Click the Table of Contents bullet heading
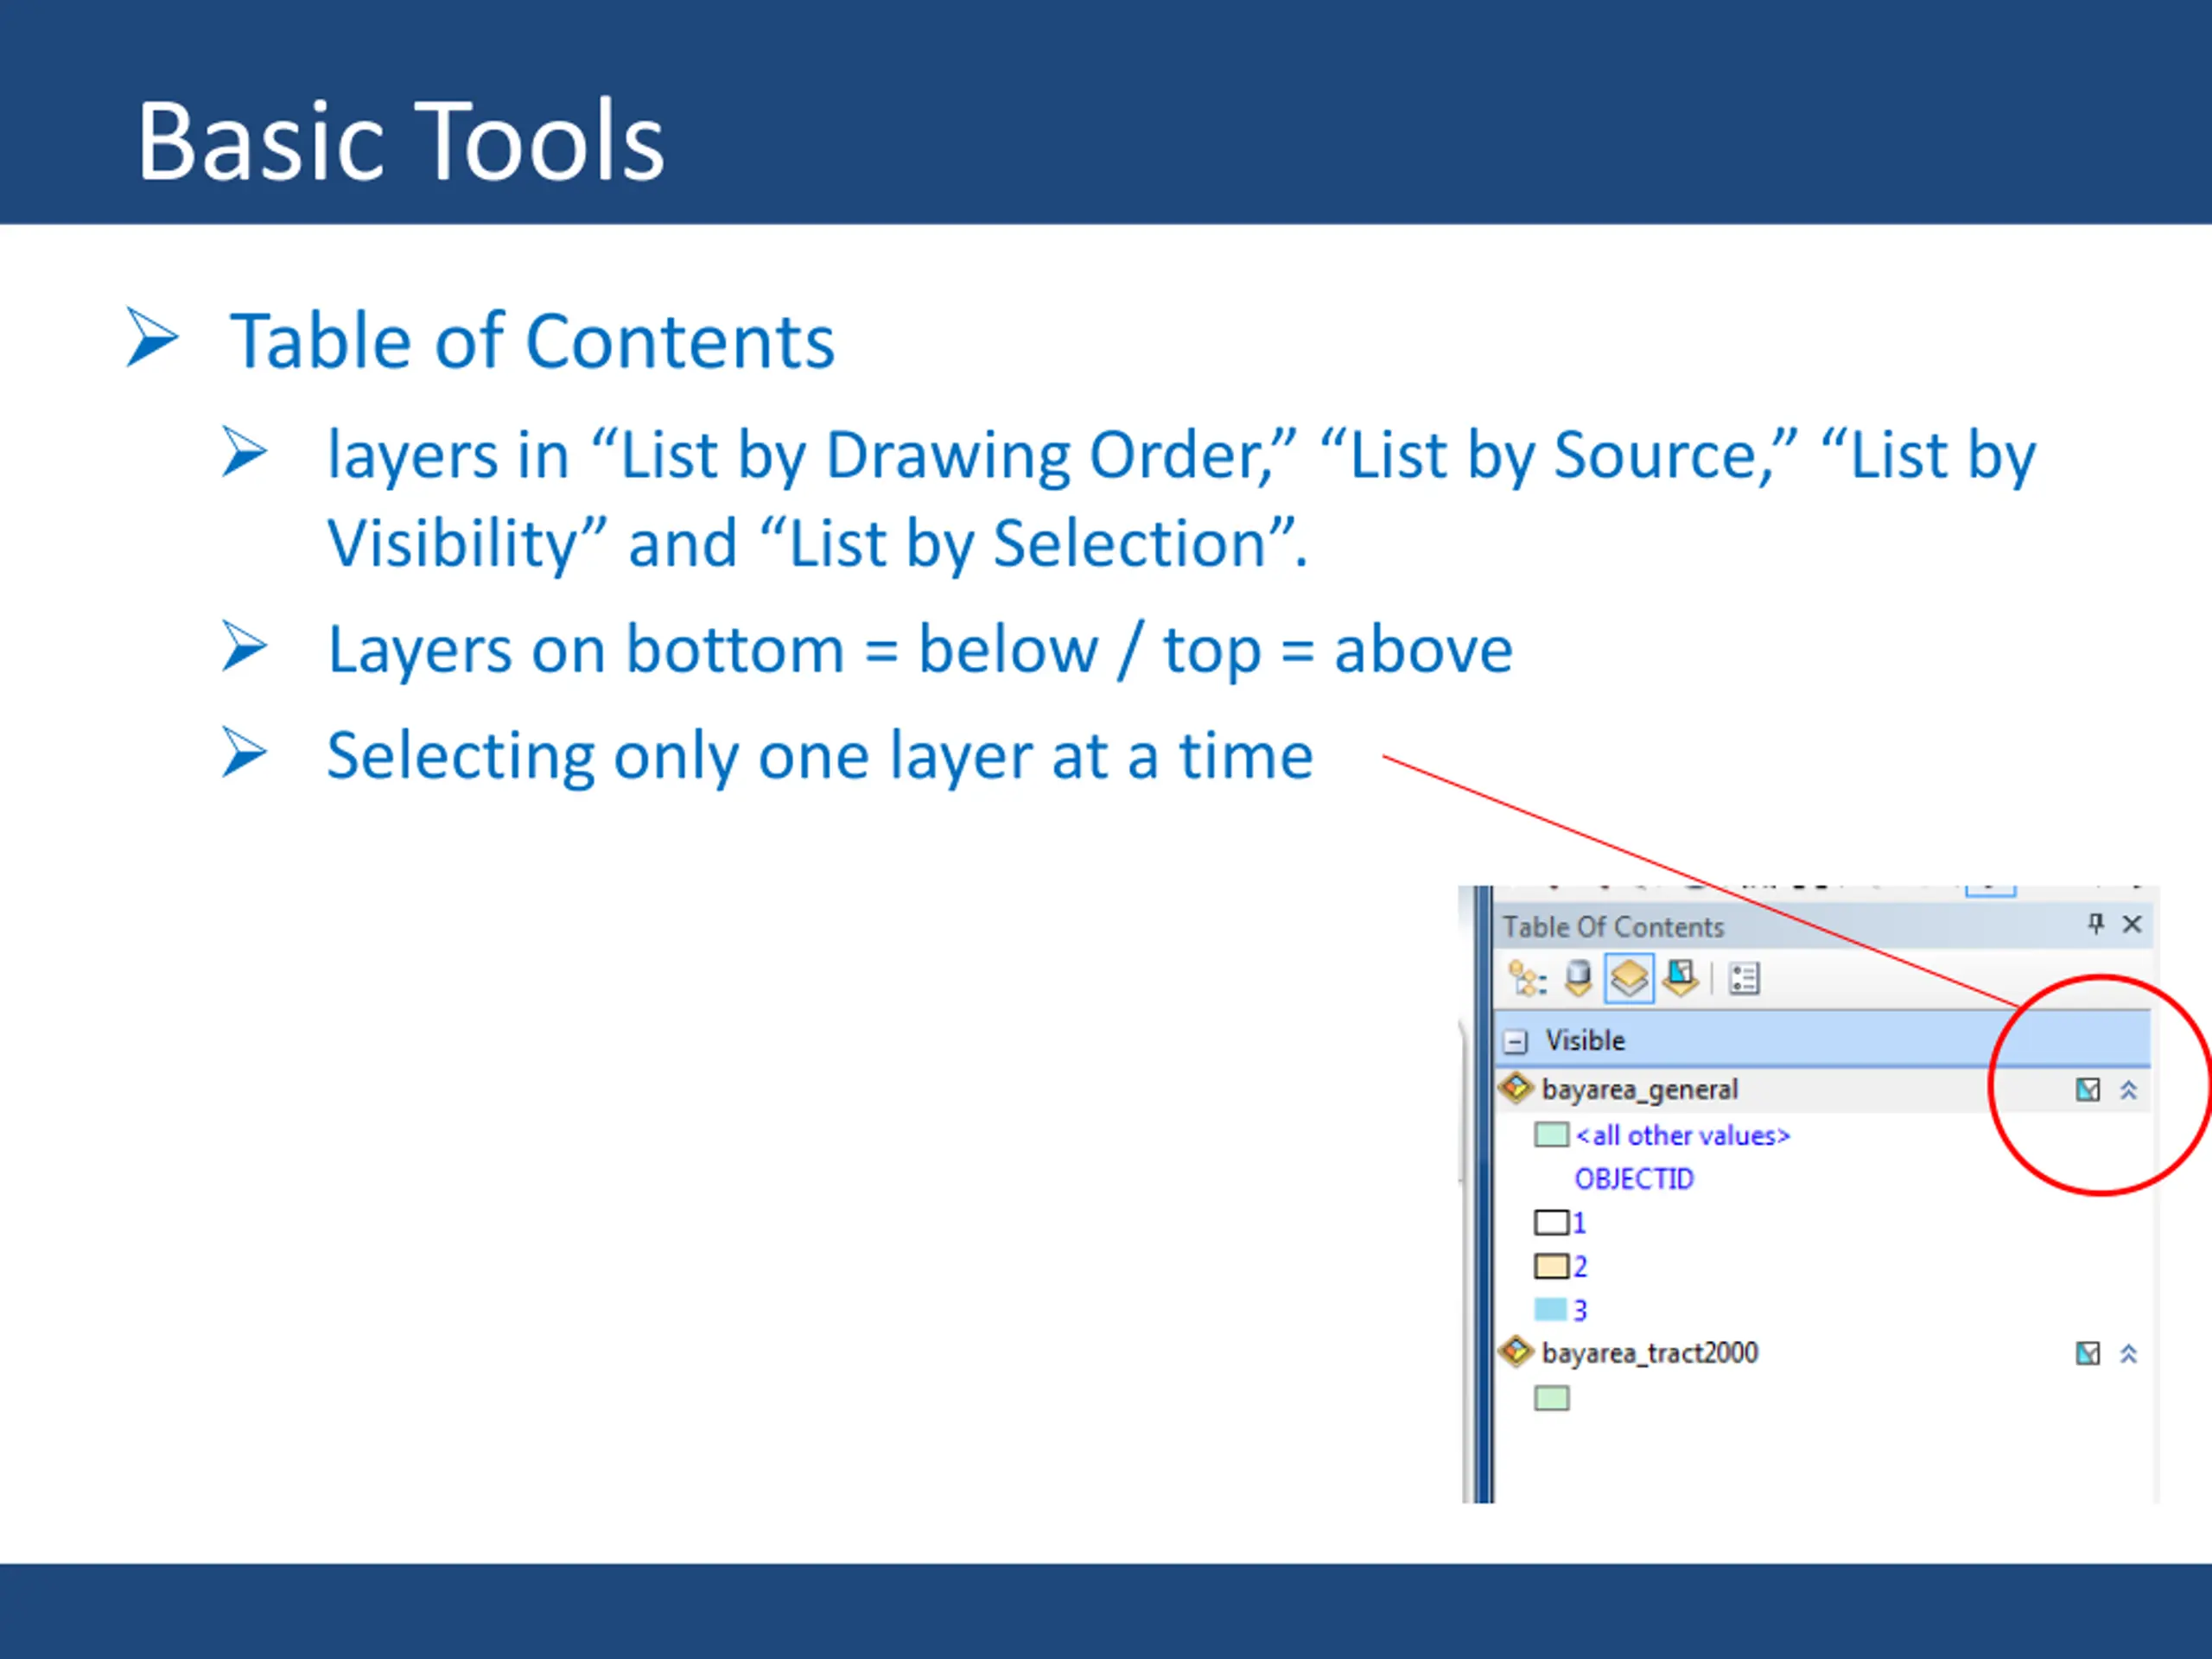Viewport: 2212px width, 1659px height. (x=532, y=341)
